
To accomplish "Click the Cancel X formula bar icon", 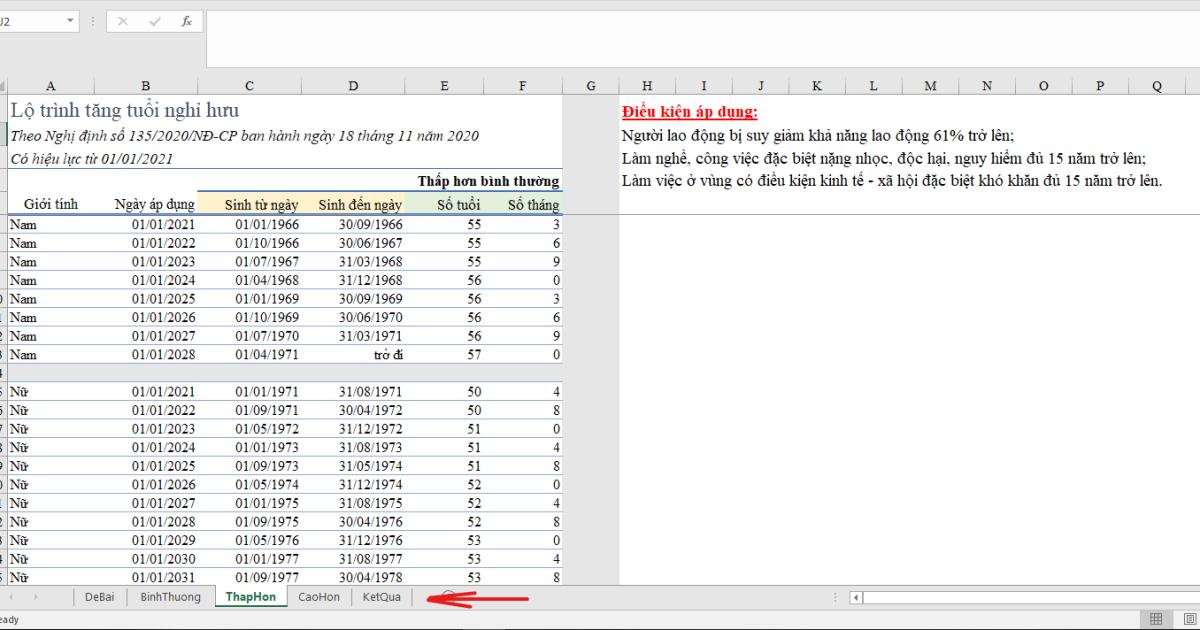I will click(123, 21).
